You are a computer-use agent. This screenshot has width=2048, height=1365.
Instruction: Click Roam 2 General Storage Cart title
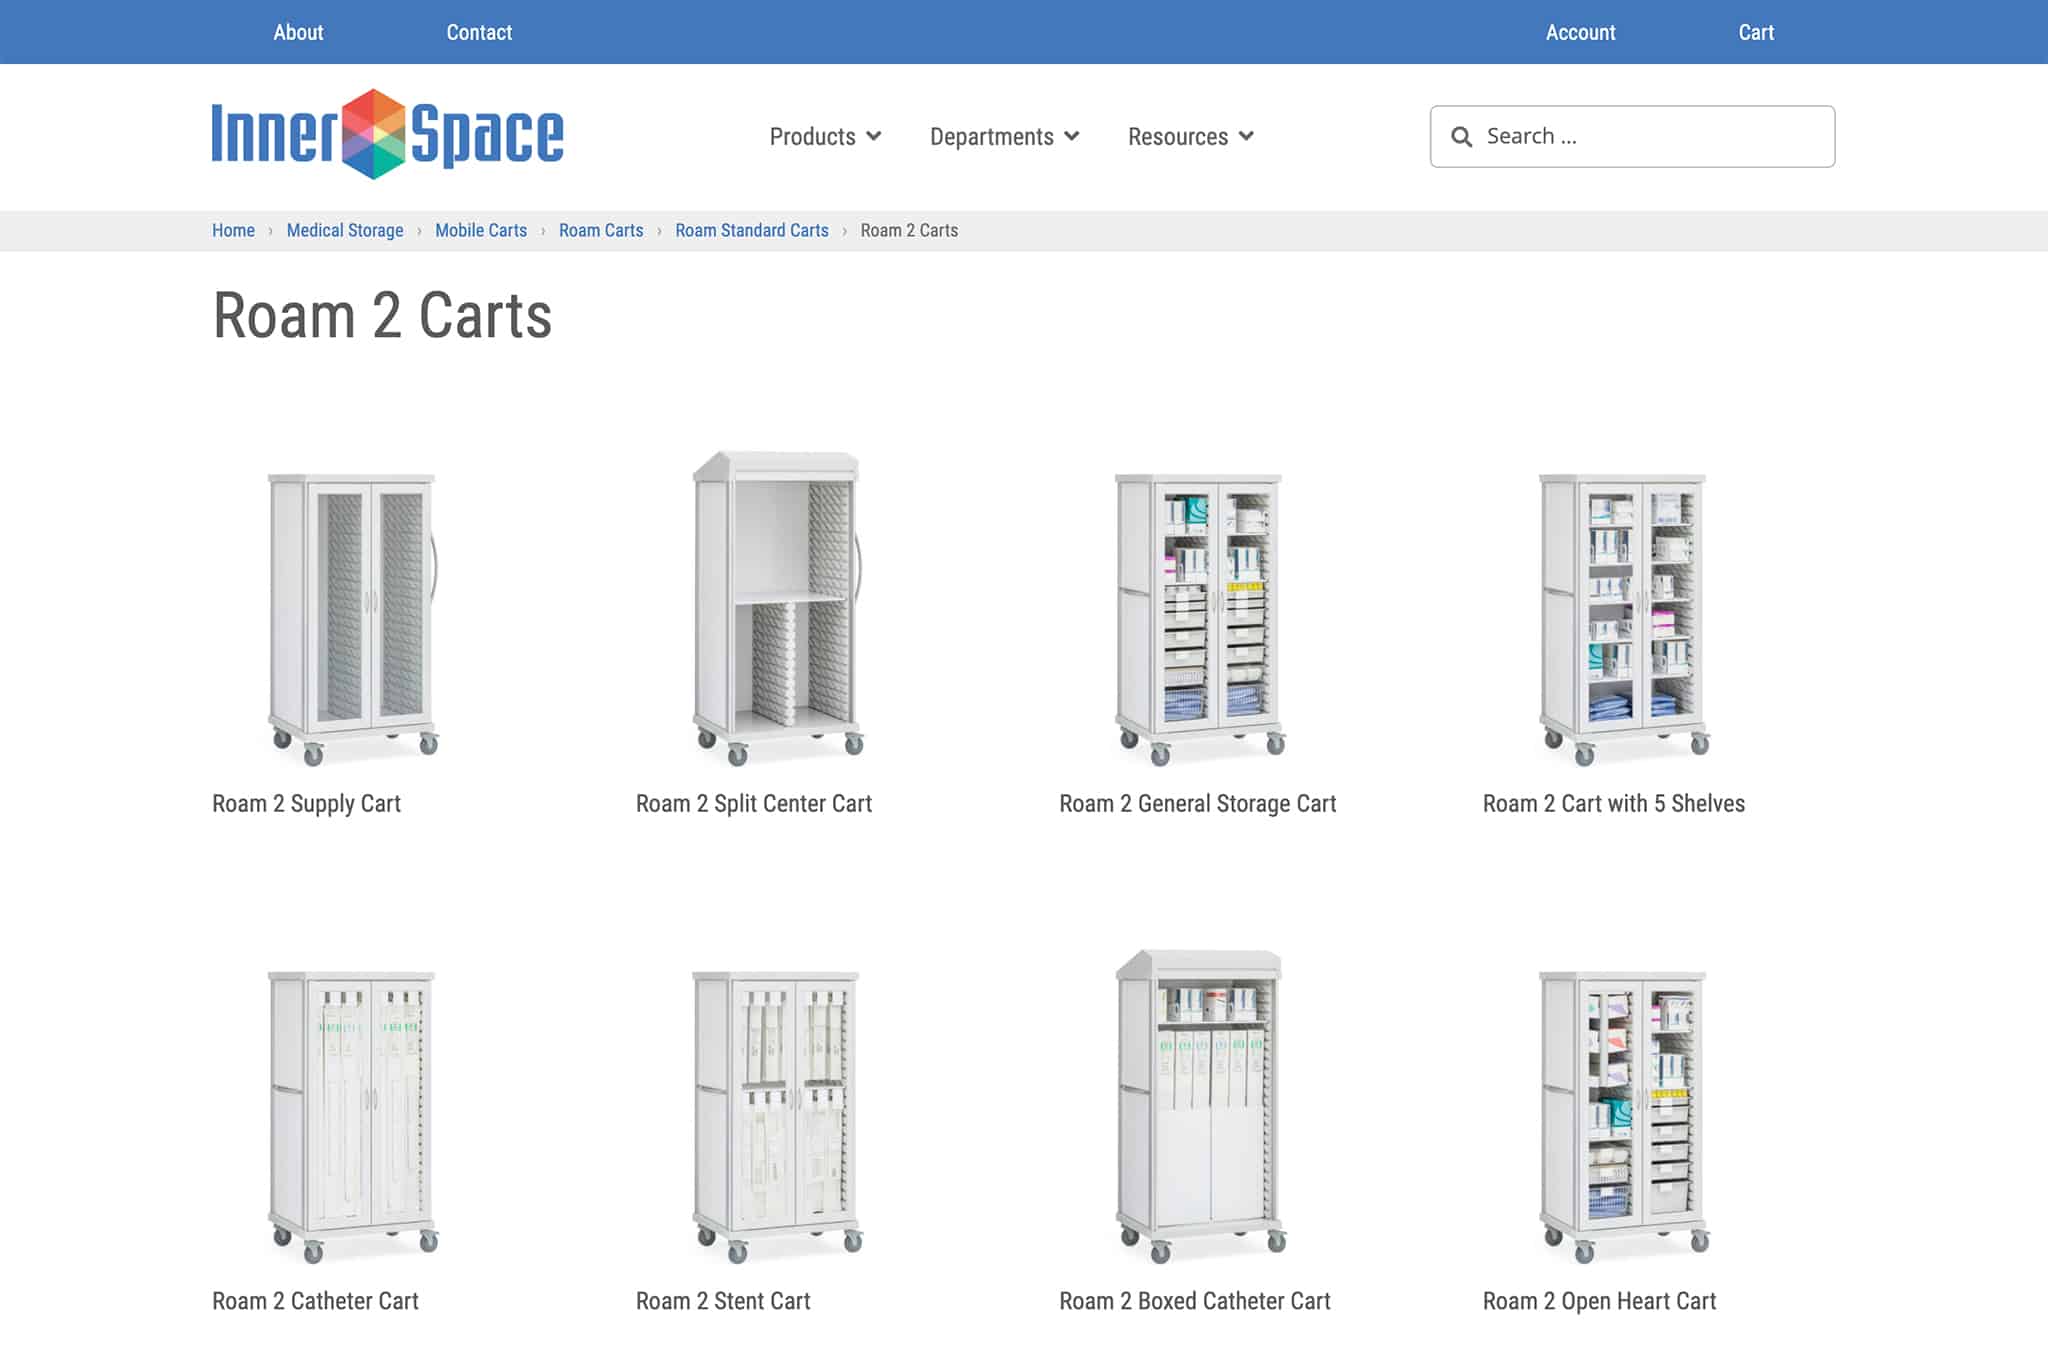pos(1198,804)
